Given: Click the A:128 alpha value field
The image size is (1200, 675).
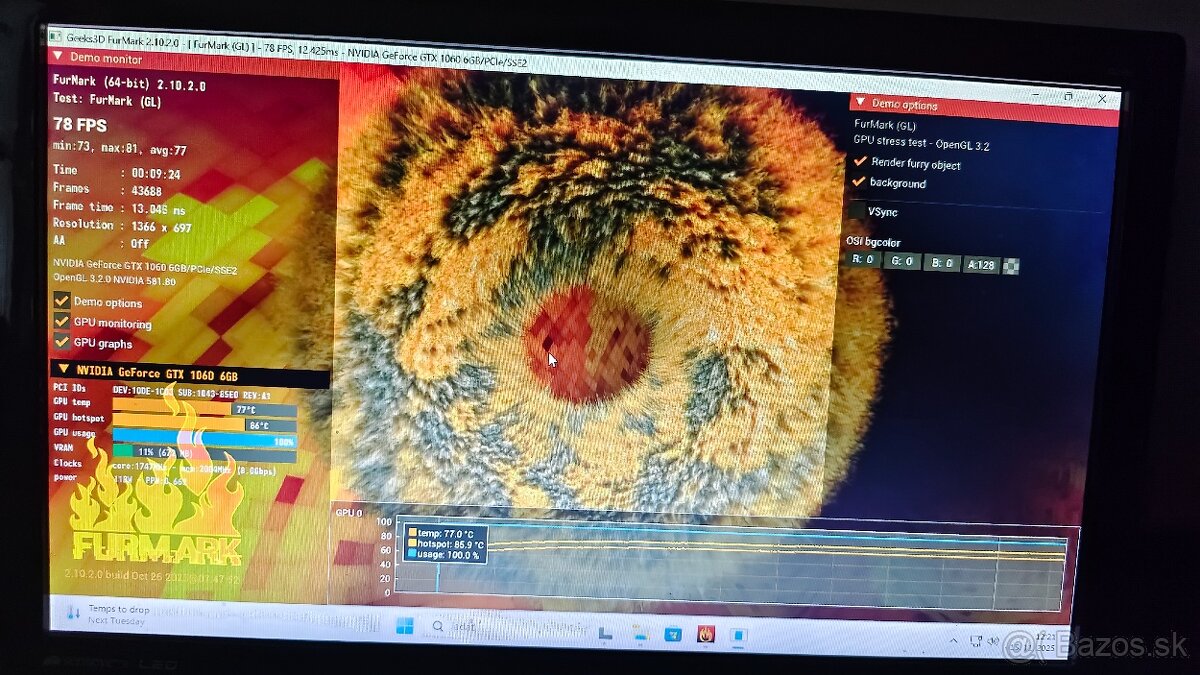Looking at the screenshot, I should coord(980,265).
